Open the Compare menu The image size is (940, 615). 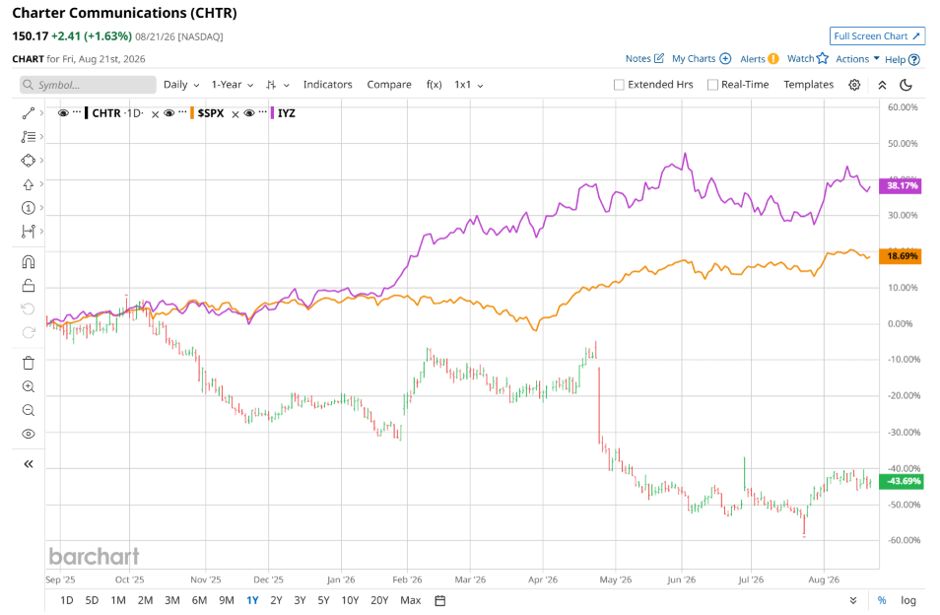(389, 85)
